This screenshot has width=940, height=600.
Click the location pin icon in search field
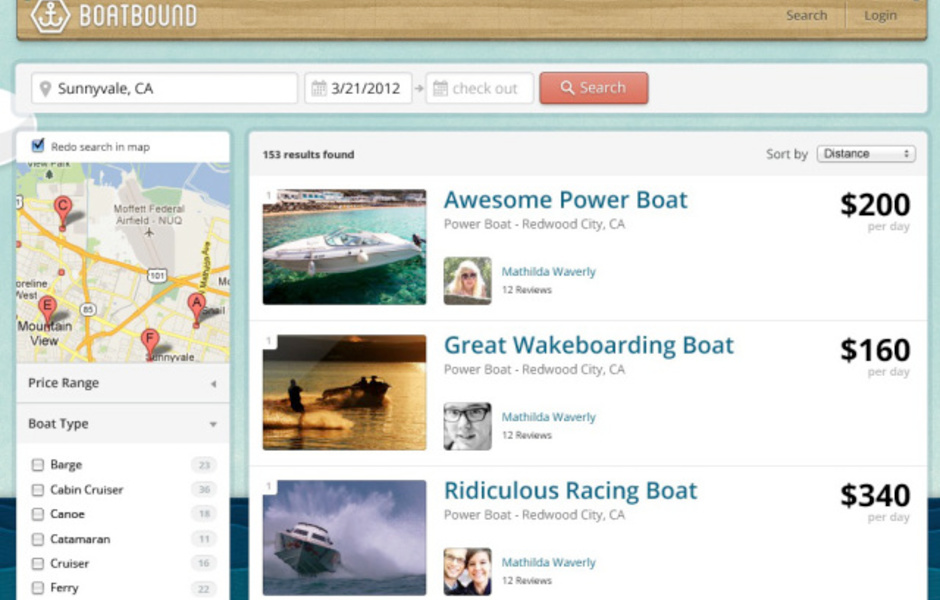click(45, 89)
